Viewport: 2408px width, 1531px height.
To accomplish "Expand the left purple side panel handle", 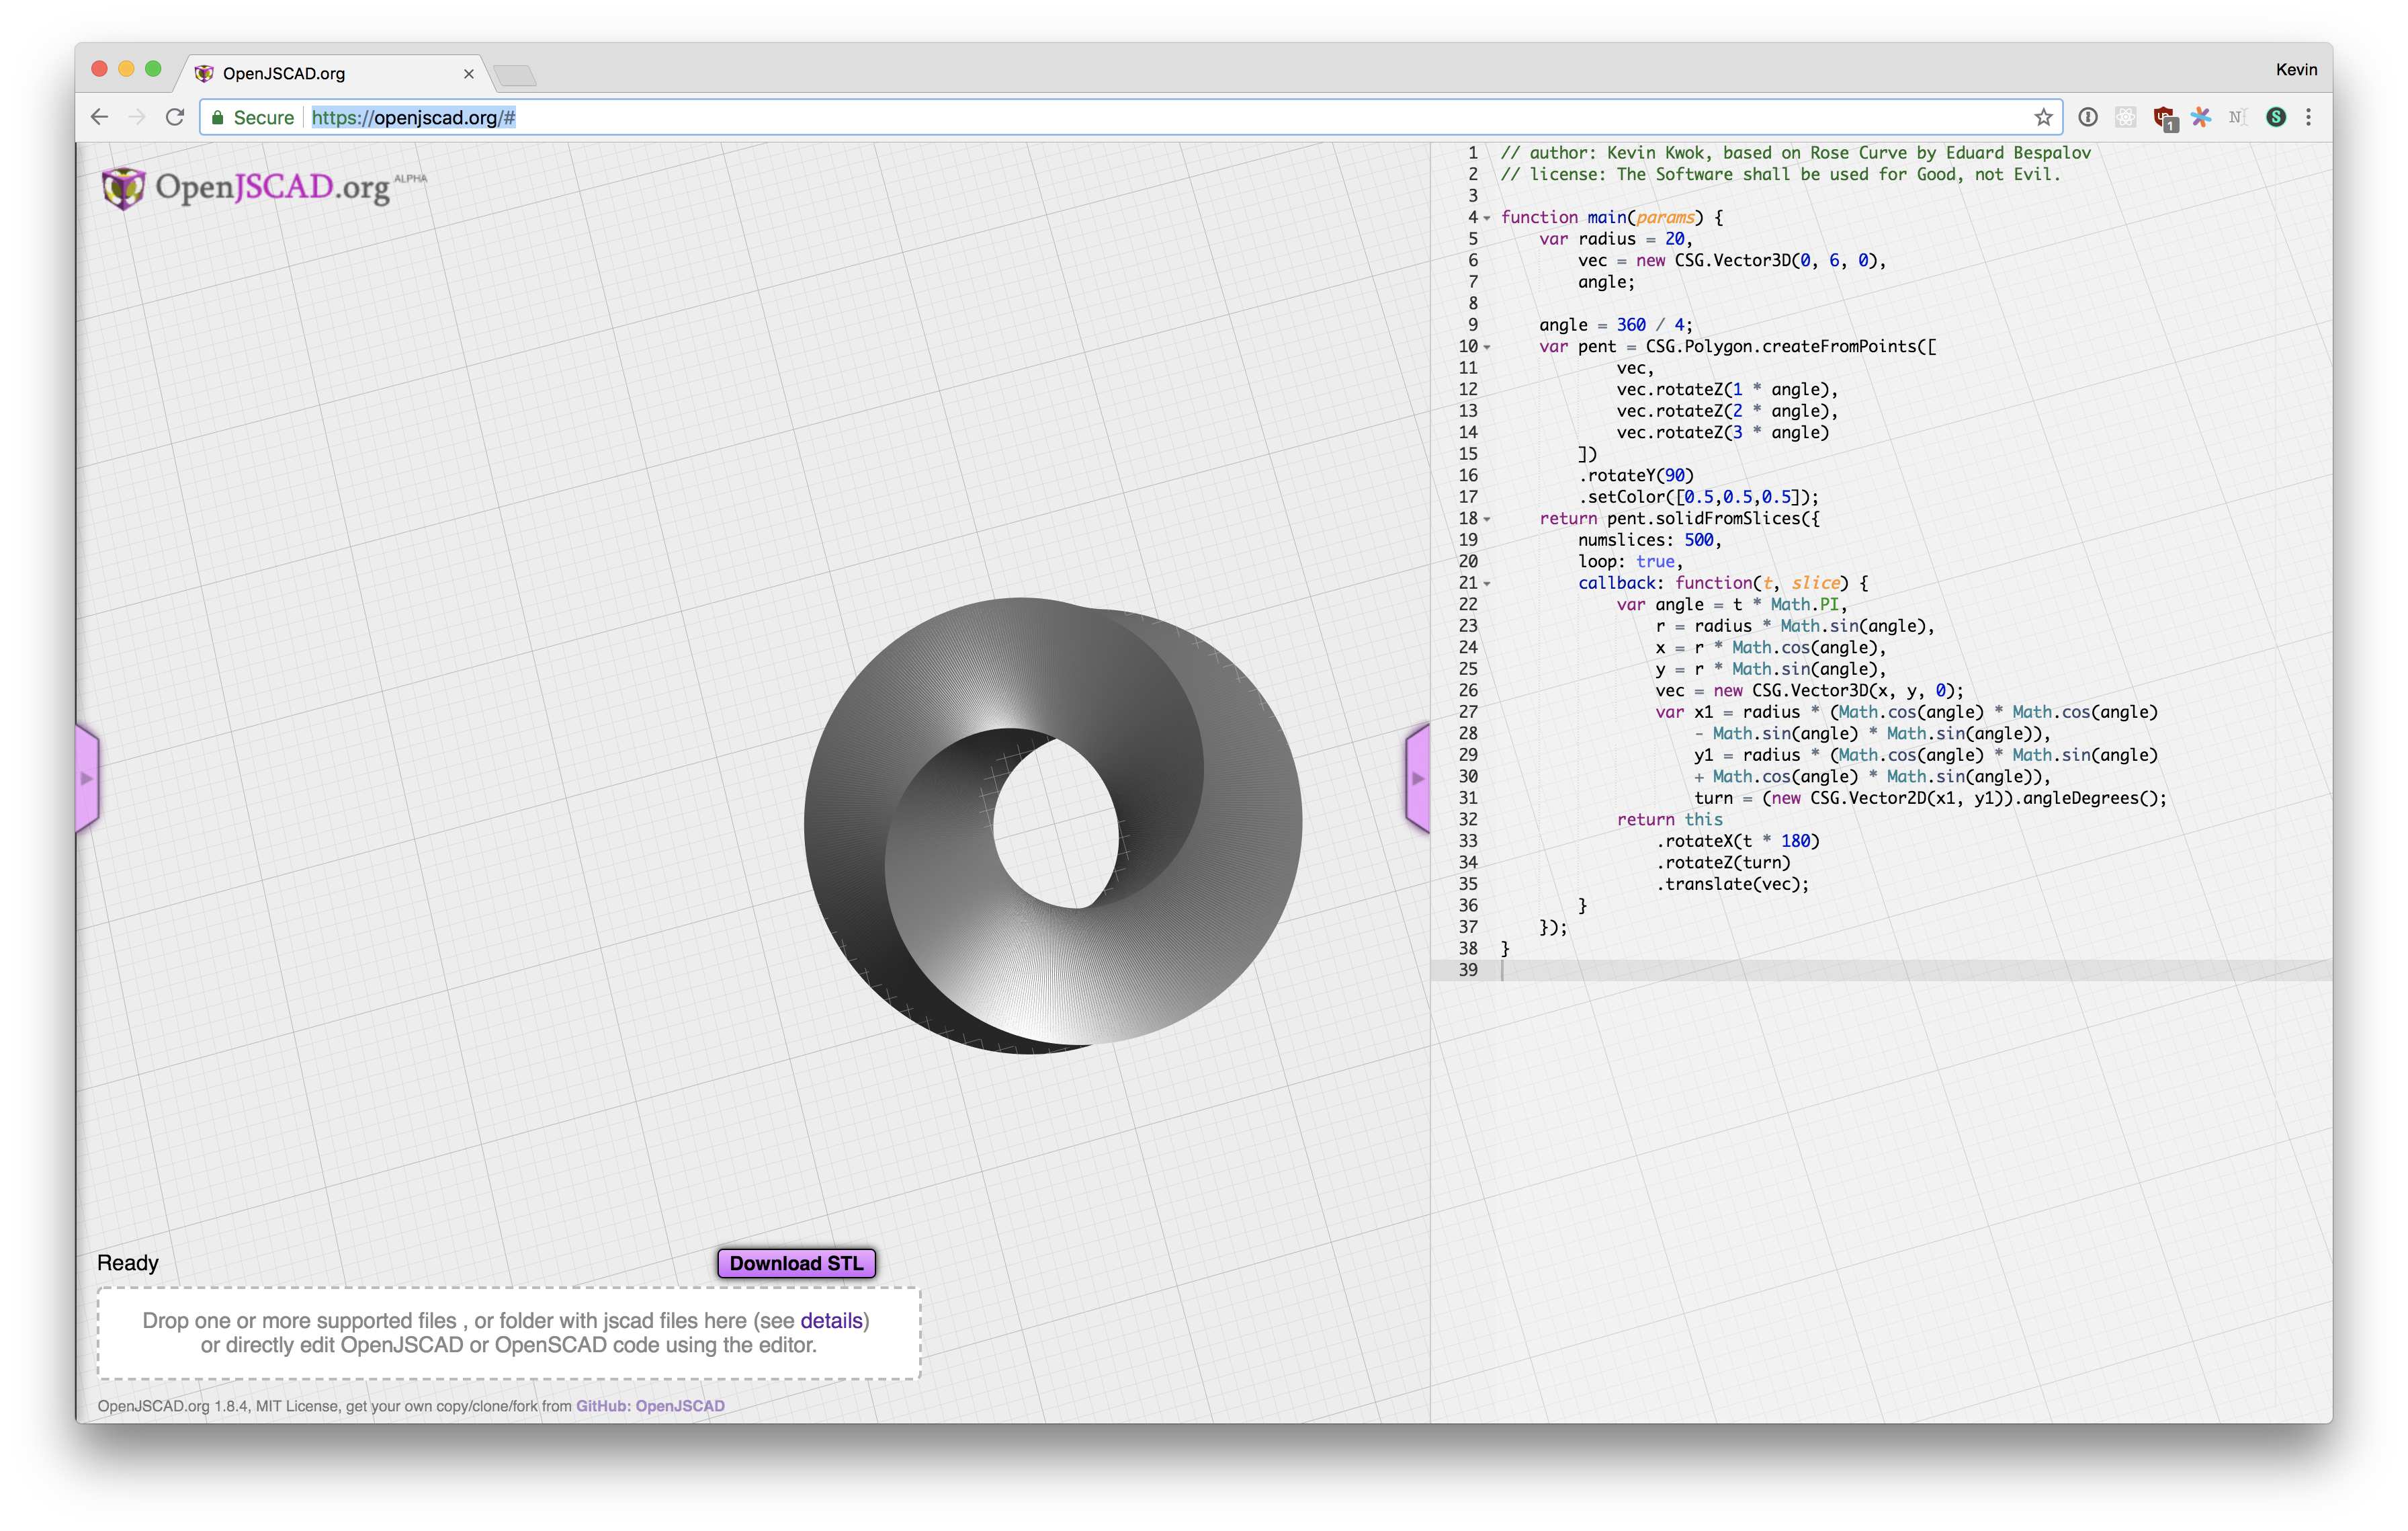I will [87, 778].
